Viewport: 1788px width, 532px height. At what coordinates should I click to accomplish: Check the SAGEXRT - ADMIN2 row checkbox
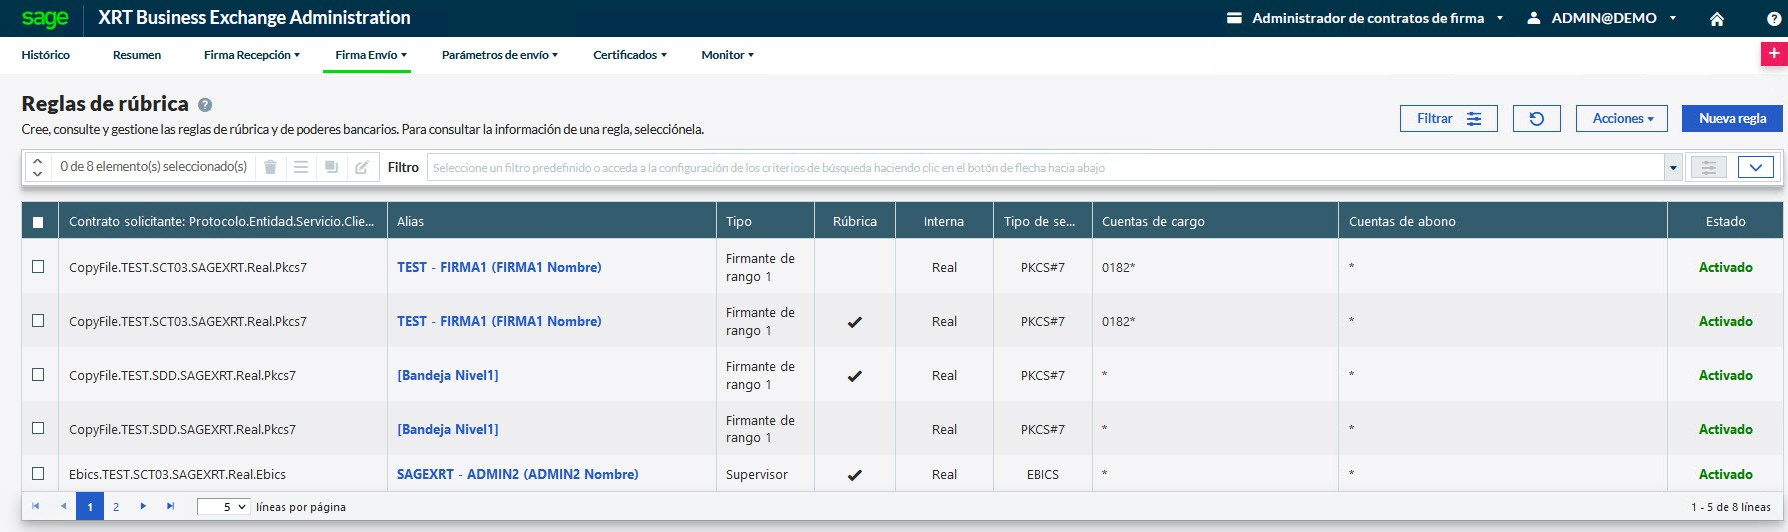[38, 474]
